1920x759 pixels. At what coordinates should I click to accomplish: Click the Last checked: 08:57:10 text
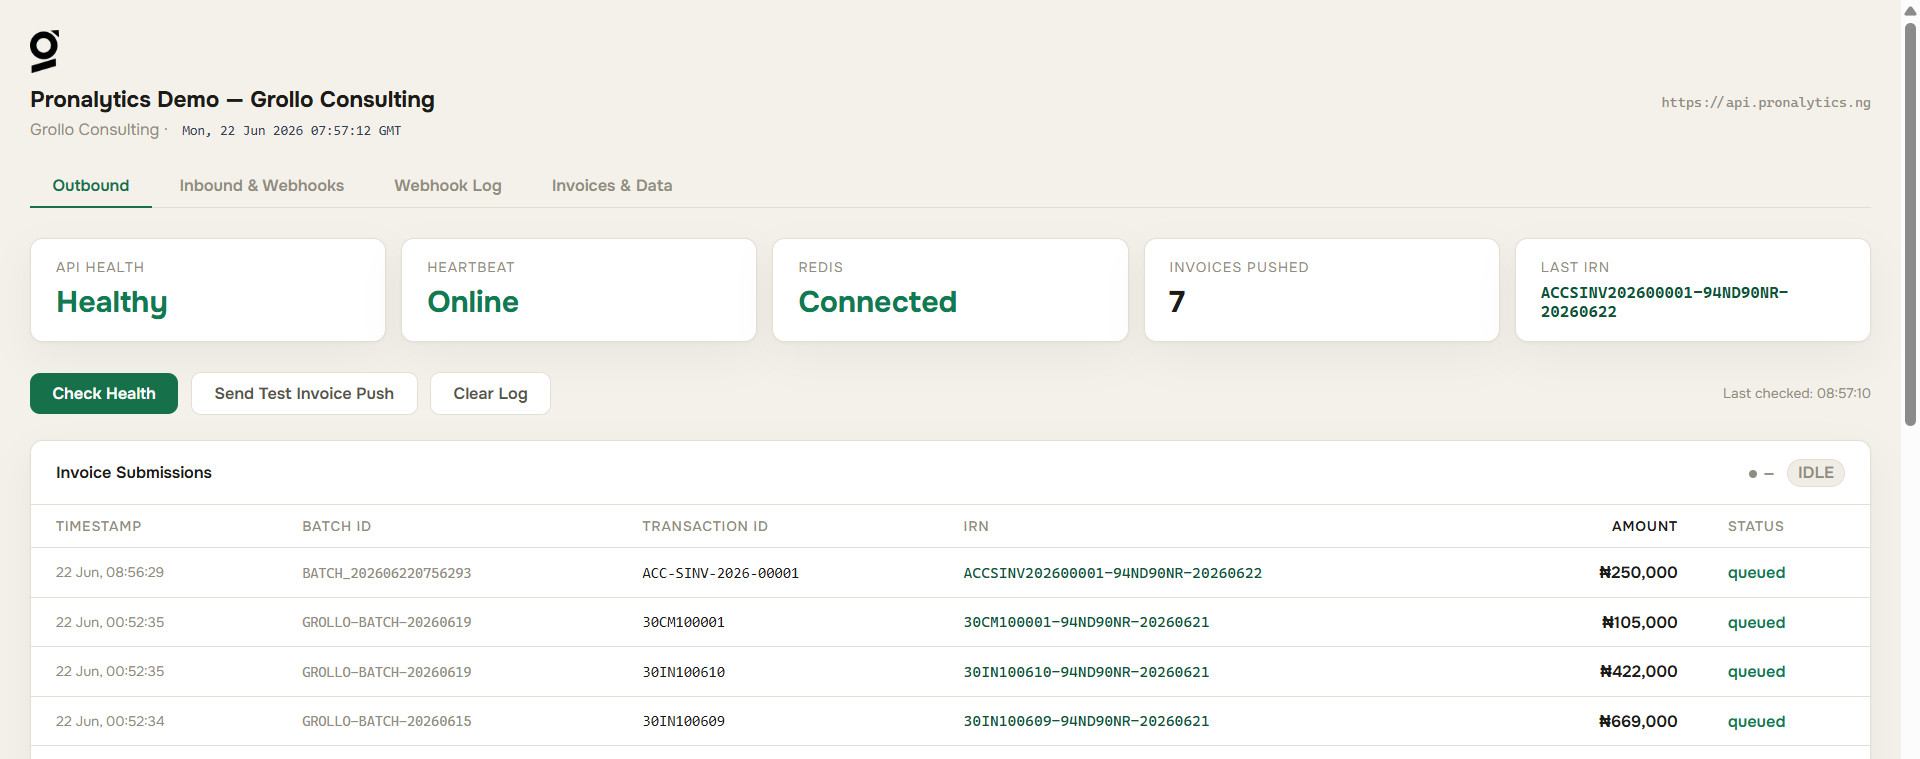1796,394
